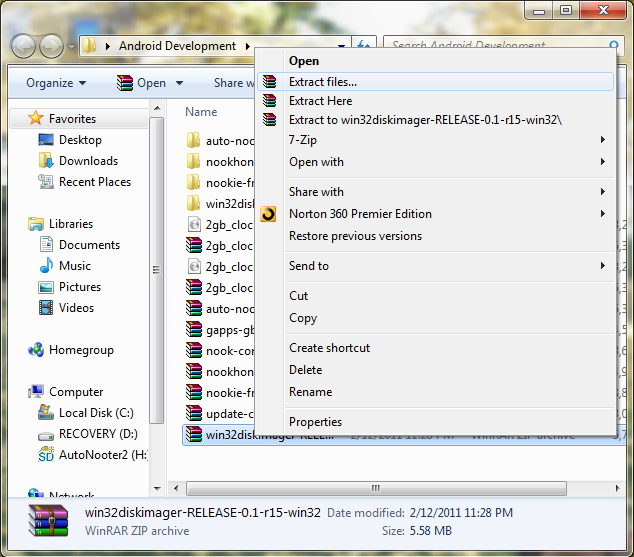The height and width of the screenshot is (557, 634).
Task: Click the Favorites star icon in sidebar
Action: tap(36, 119)
